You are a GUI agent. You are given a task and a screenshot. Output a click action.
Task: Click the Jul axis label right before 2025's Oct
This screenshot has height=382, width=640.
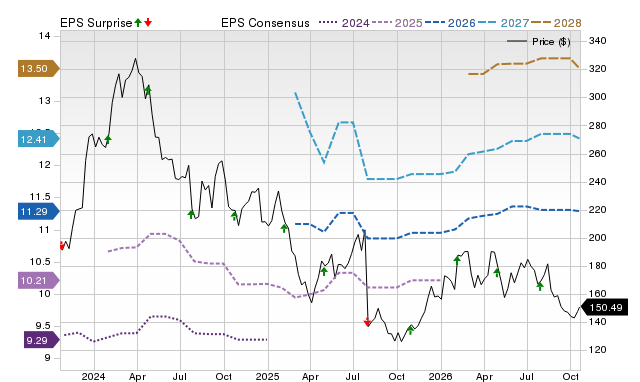click(353, 376)
